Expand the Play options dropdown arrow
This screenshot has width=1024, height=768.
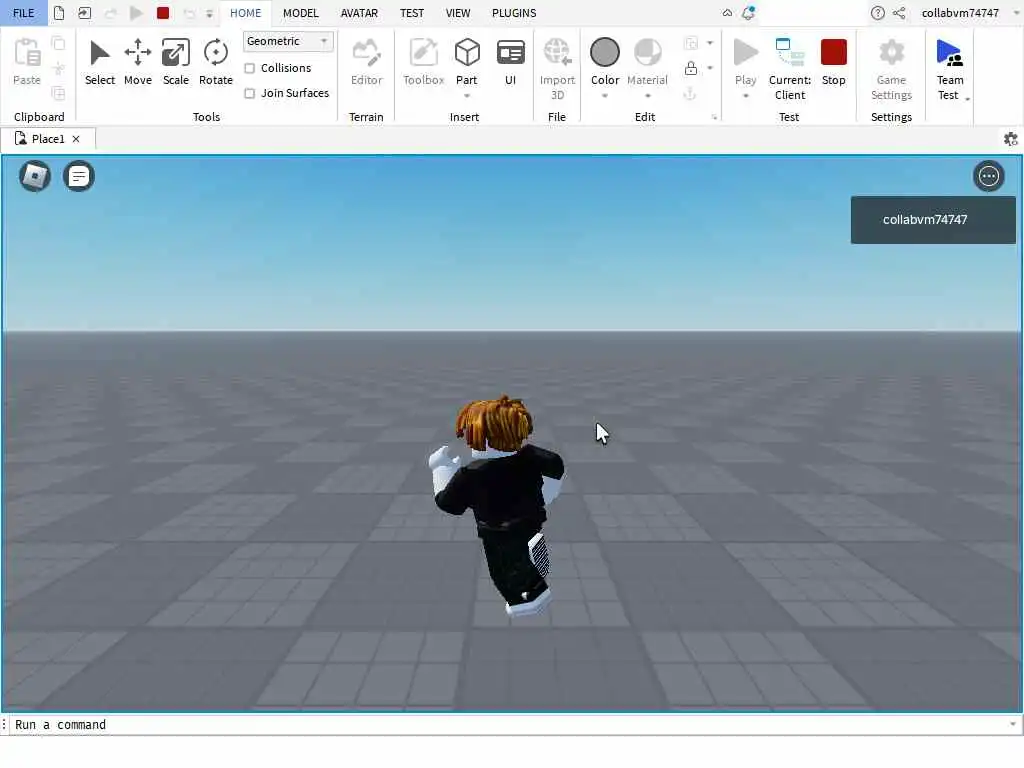745,96
